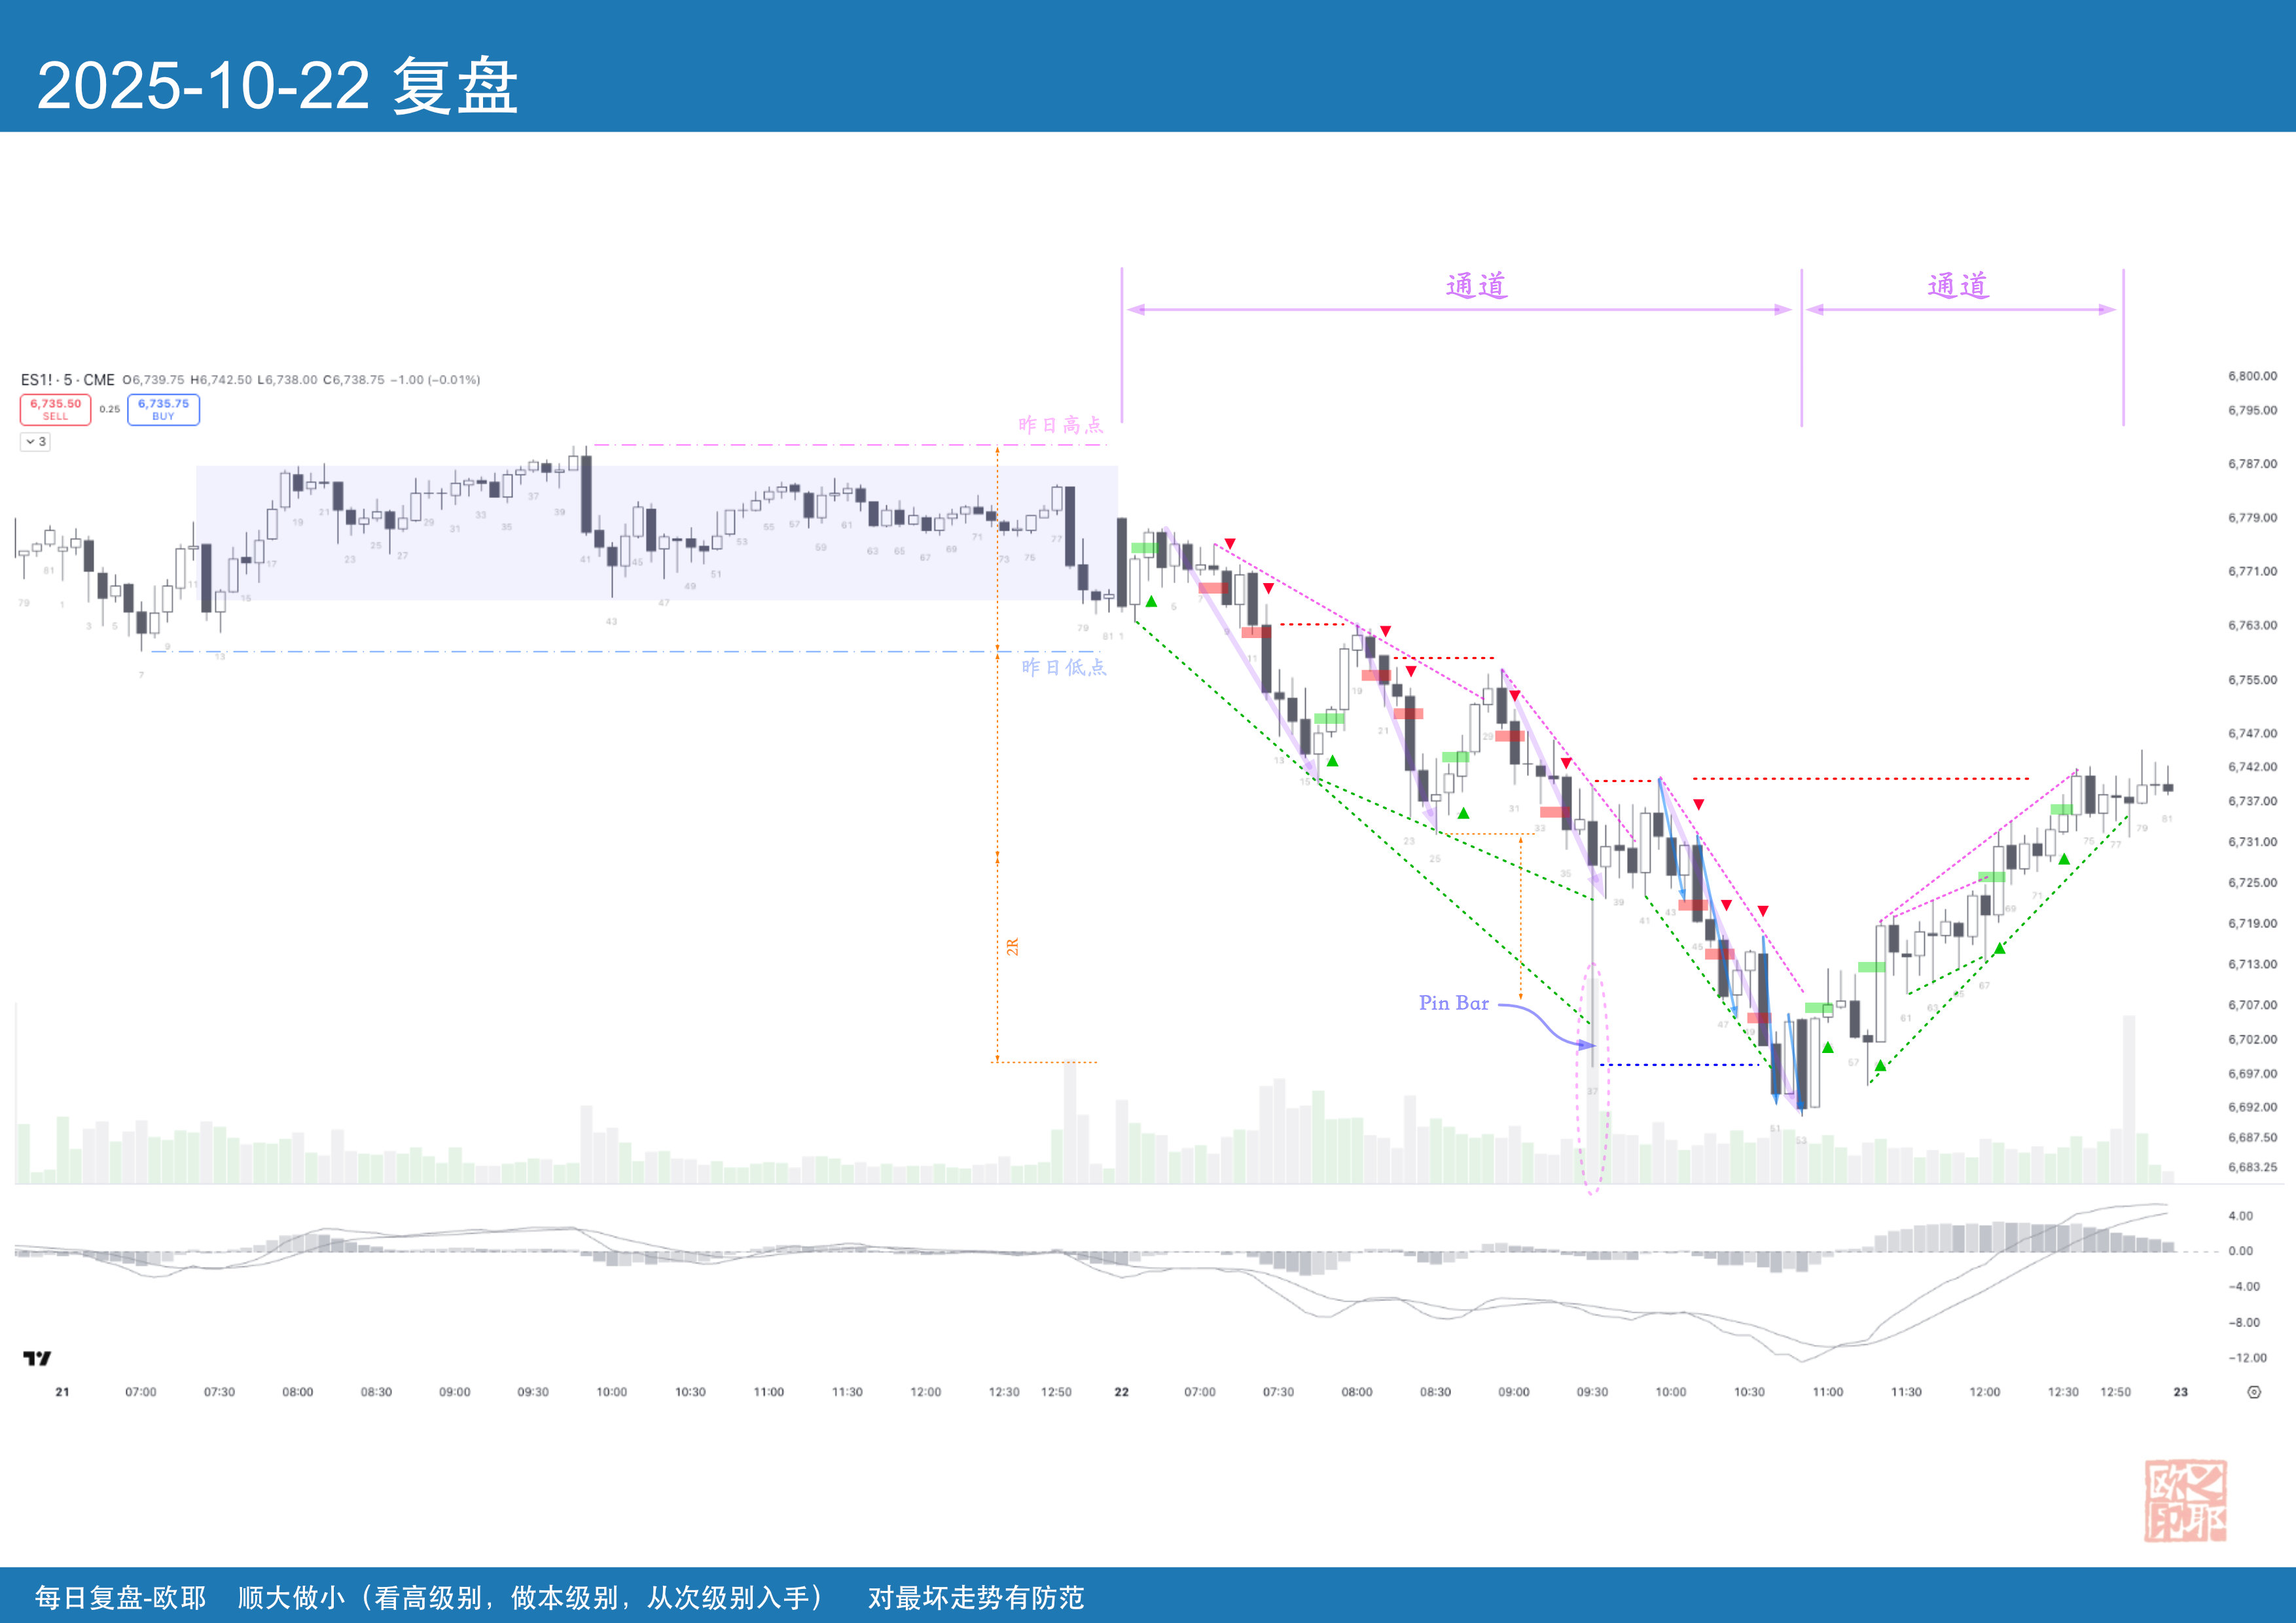Open the ES1! symbol title
This screenshot has height=1623, width=2296.
coord(36,380)
